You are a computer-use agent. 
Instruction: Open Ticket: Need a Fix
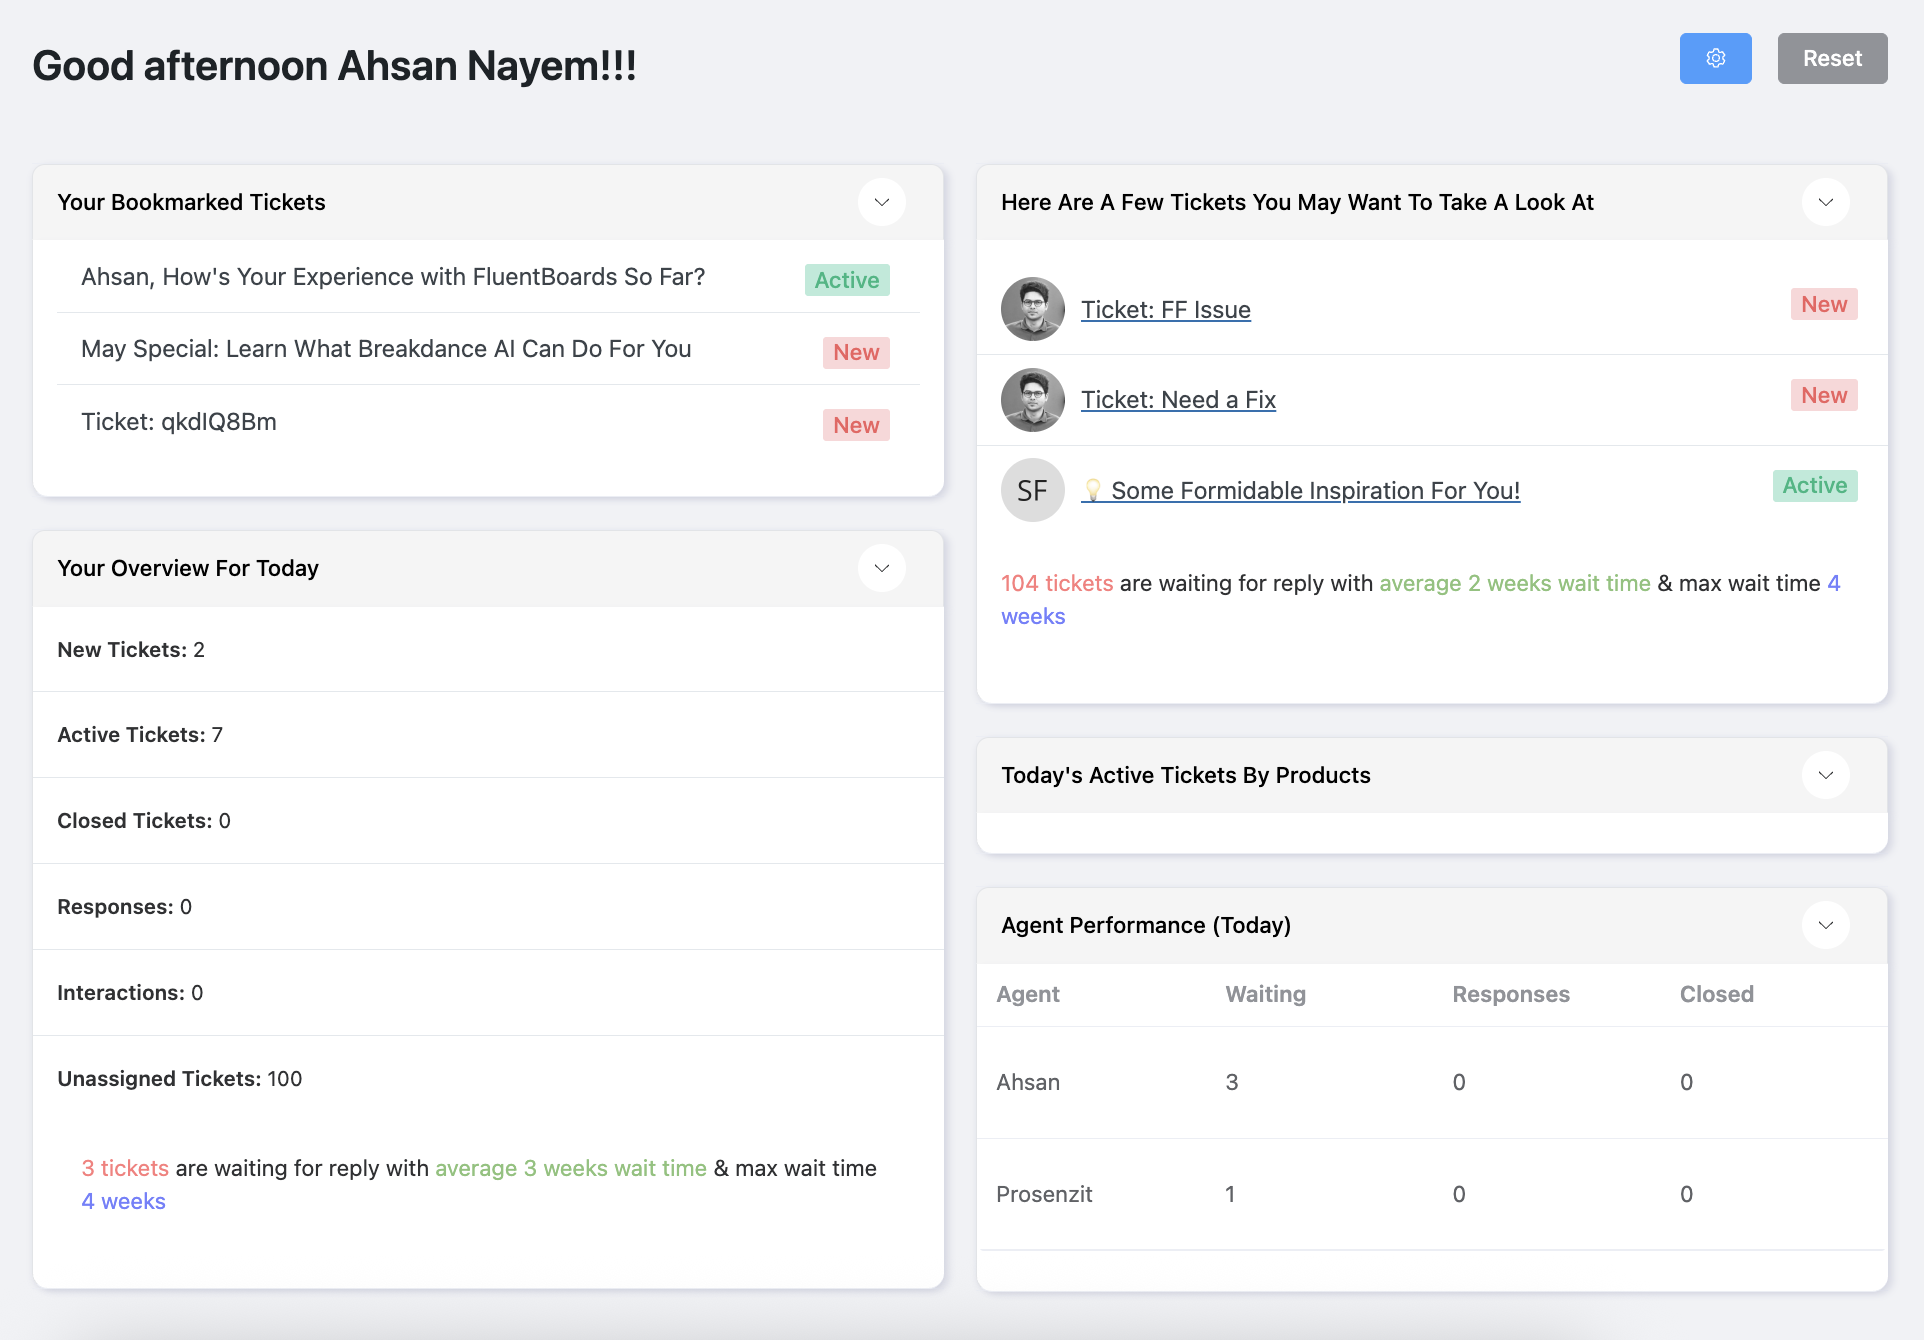(x=1177, y=399)
